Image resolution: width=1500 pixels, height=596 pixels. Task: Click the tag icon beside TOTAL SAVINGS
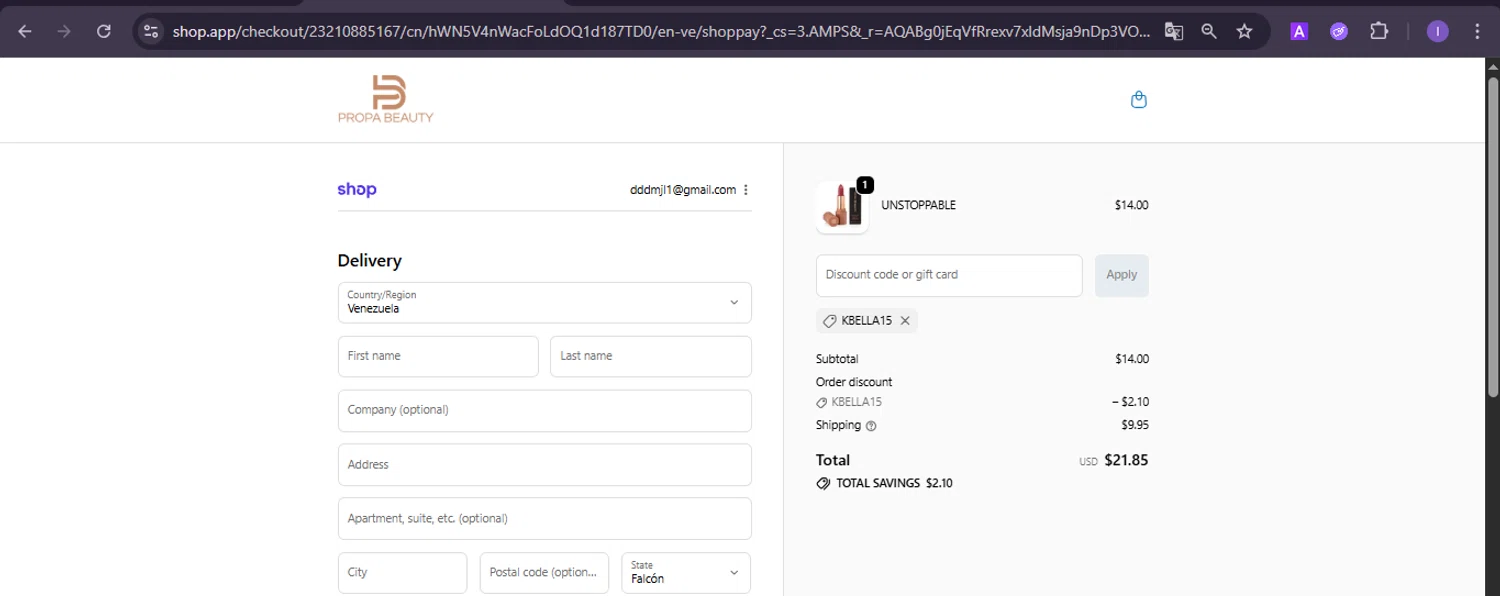[823, 483]
